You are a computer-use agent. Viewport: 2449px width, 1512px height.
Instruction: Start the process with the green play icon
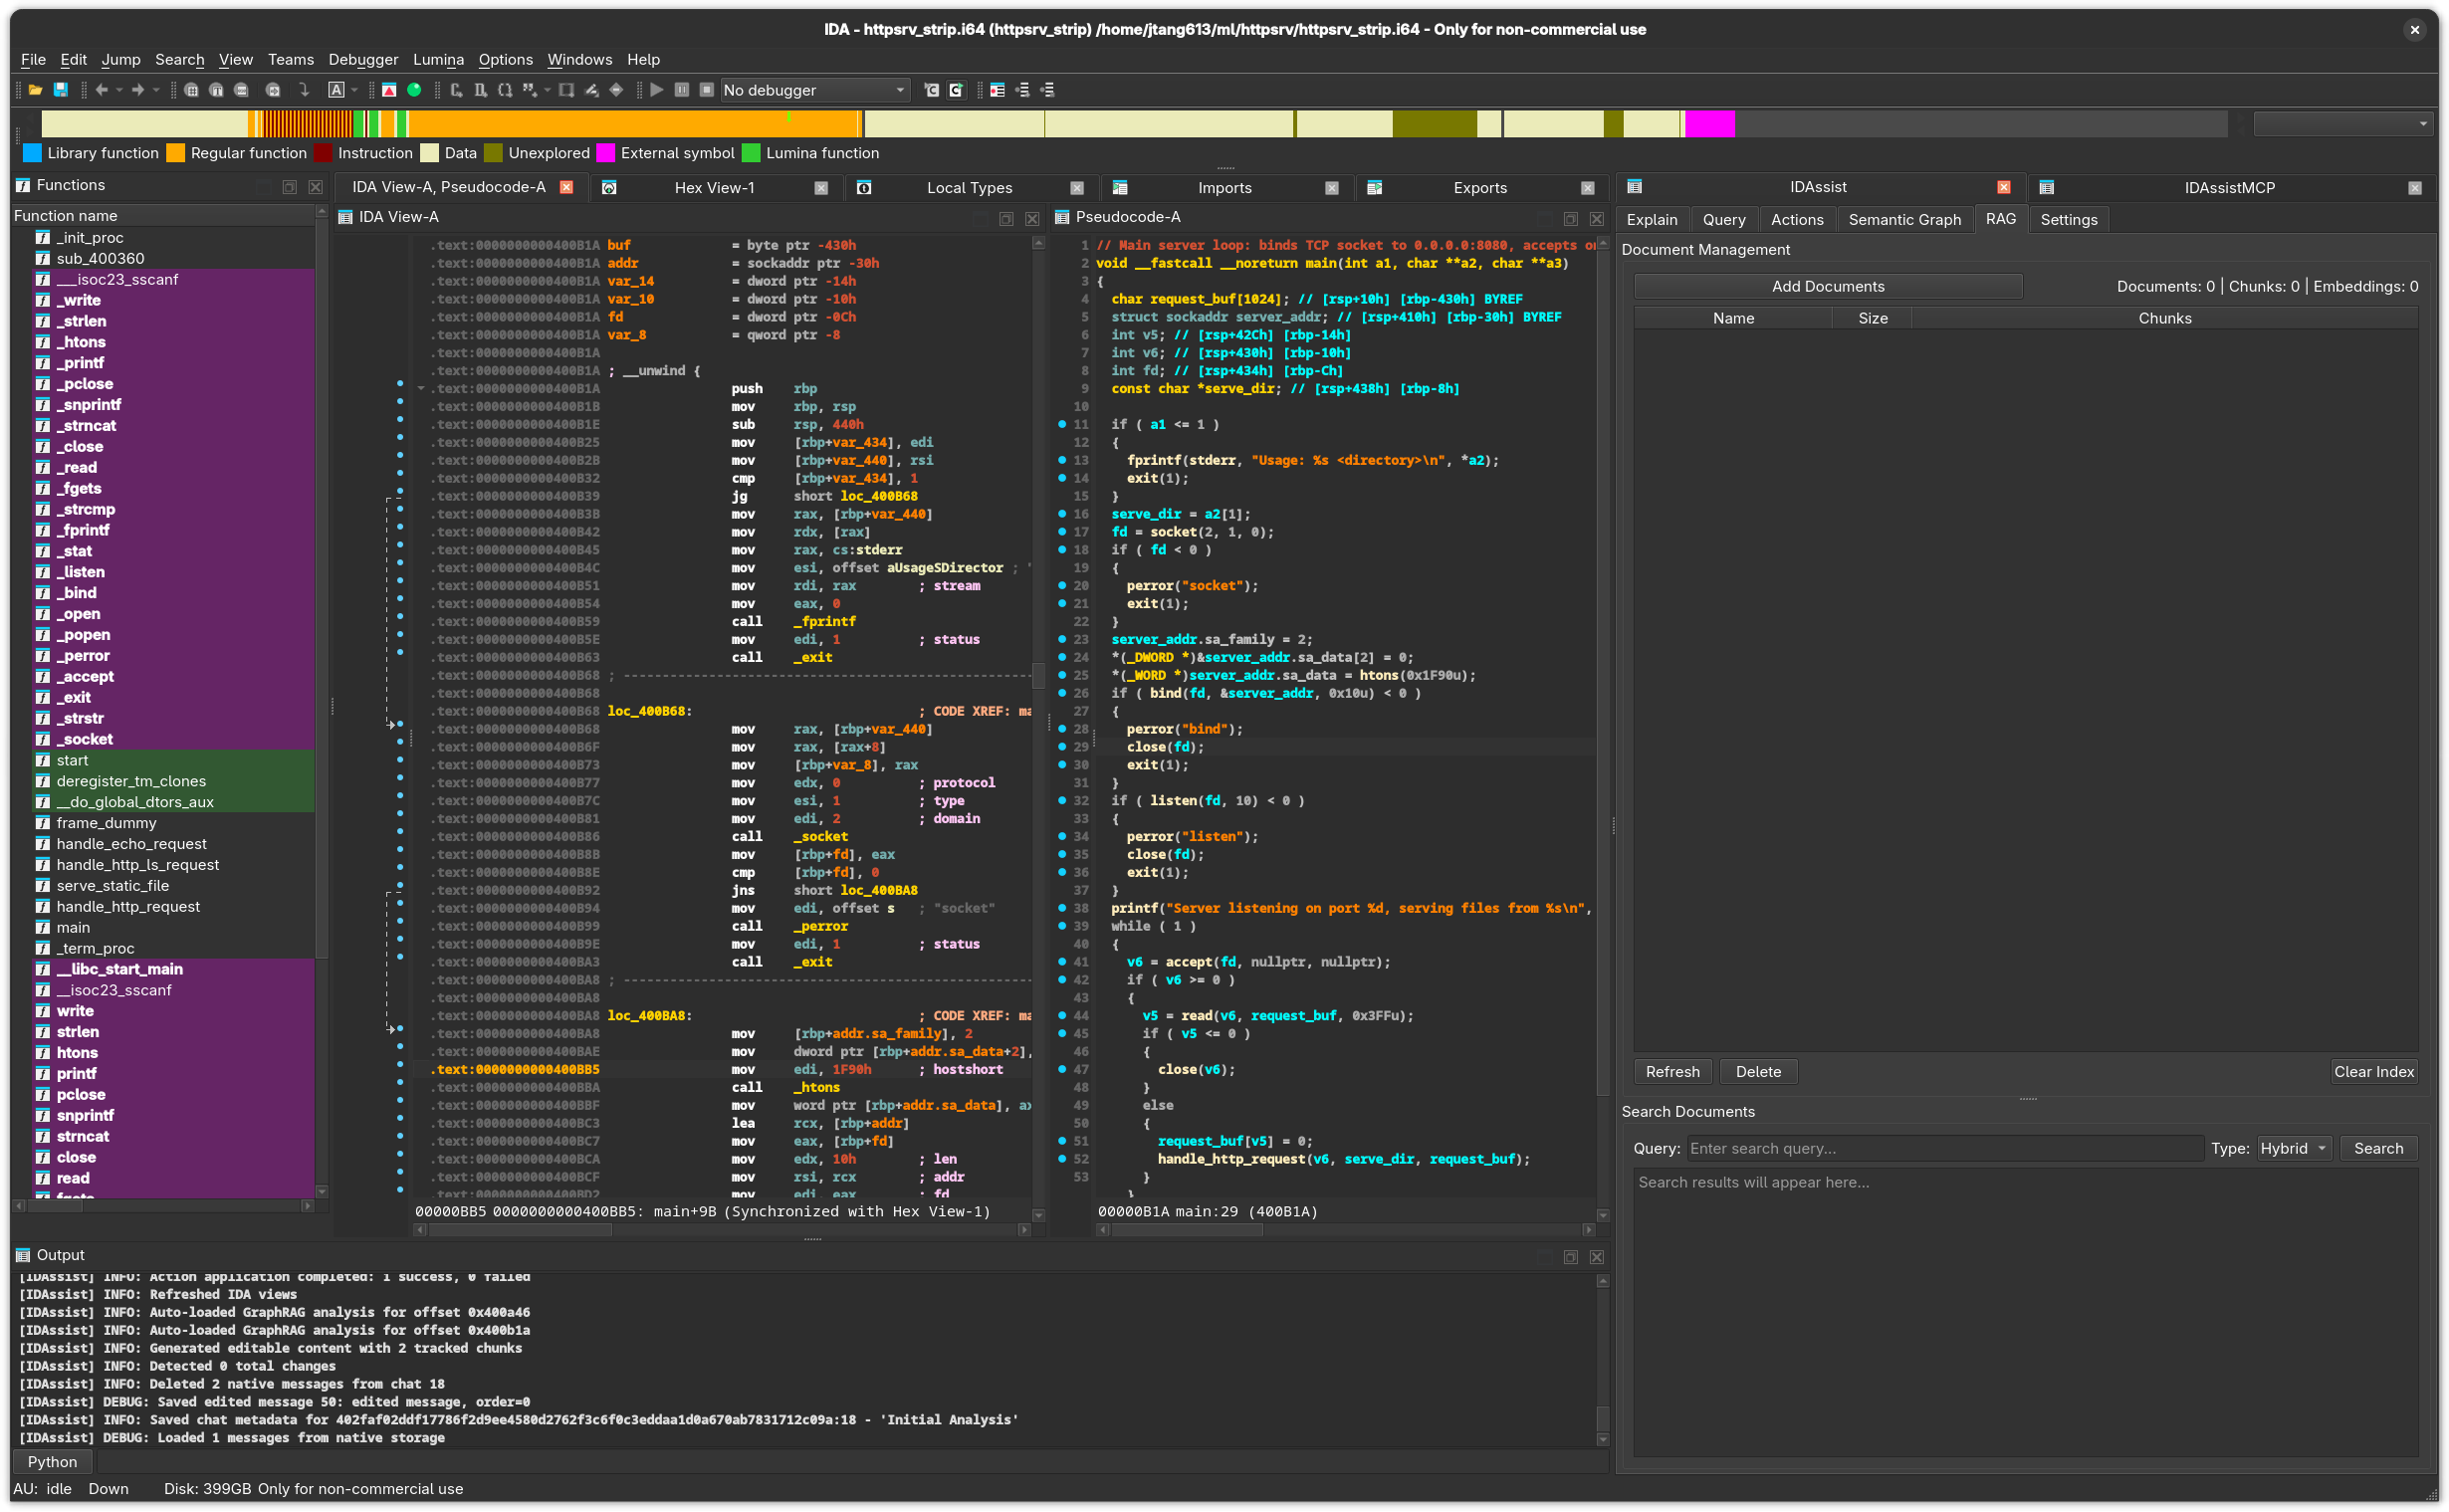click(657, 90)
